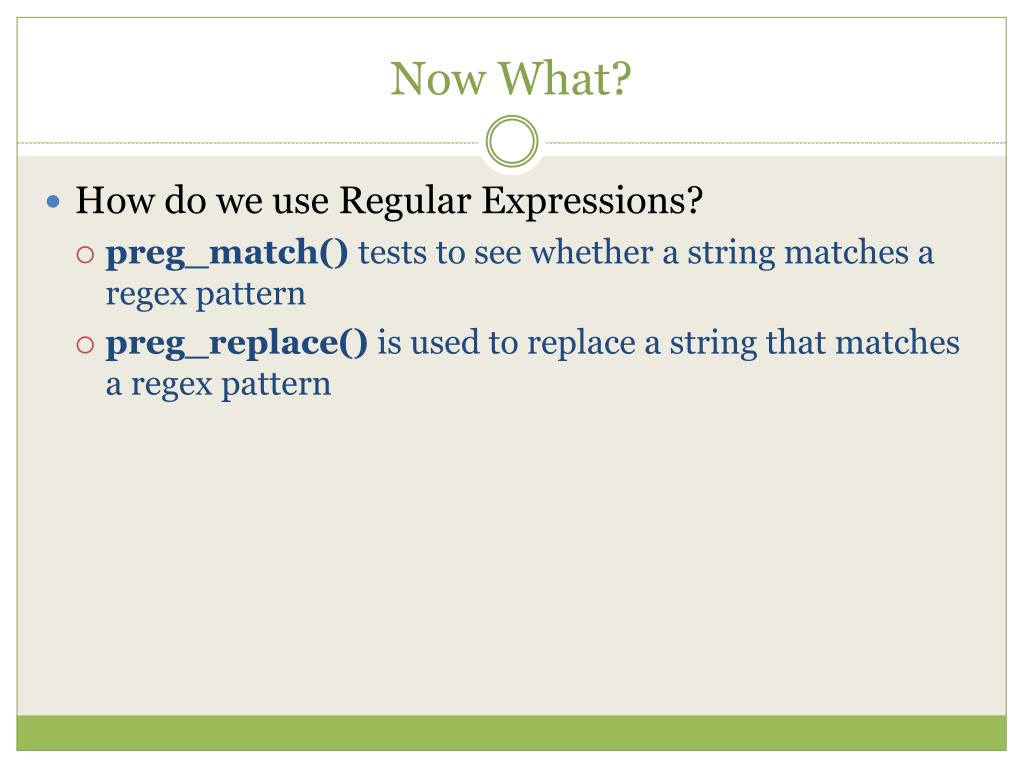Click the blue bullet before 'How do we use'
Screen dimensions: 1024x768
tap(54, 201)
